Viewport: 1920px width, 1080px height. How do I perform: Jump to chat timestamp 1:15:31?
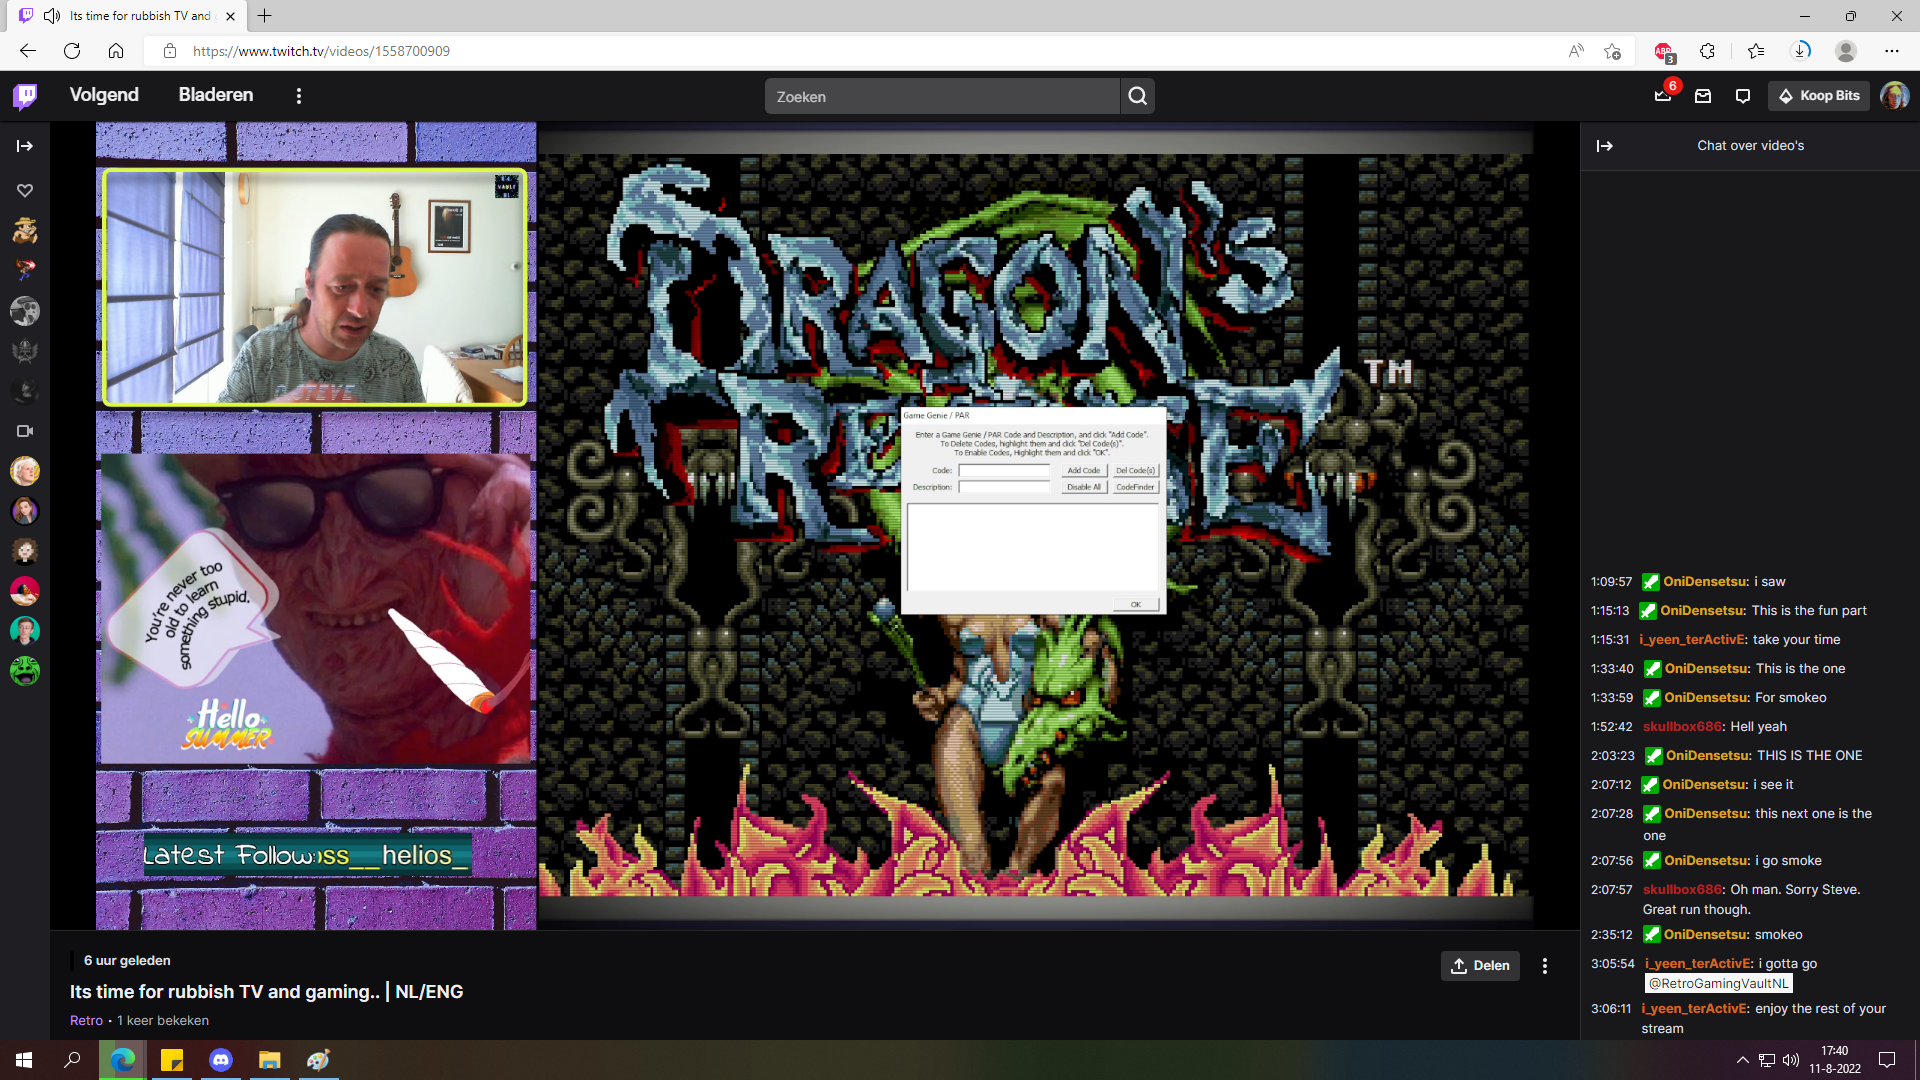(x=1610, y=639)
